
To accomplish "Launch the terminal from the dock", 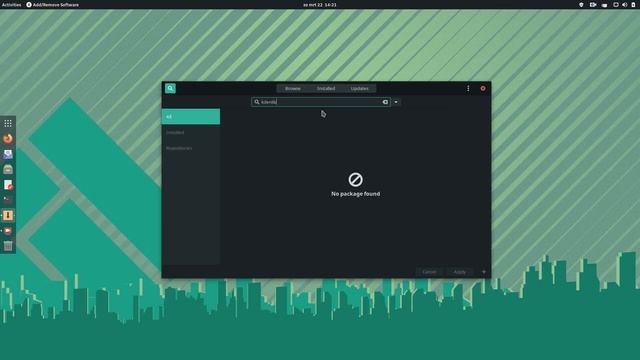I will coord(8,200).
